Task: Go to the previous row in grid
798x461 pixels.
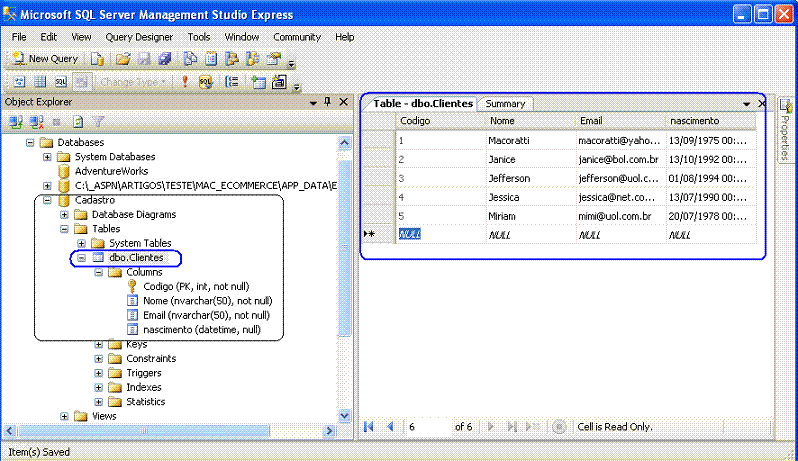Action: click(390, 426)
